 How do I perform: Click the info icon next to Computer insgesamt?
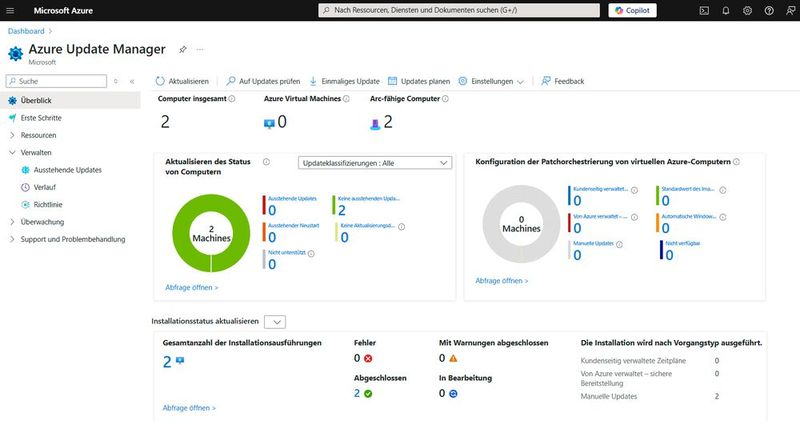pos(232,98)
